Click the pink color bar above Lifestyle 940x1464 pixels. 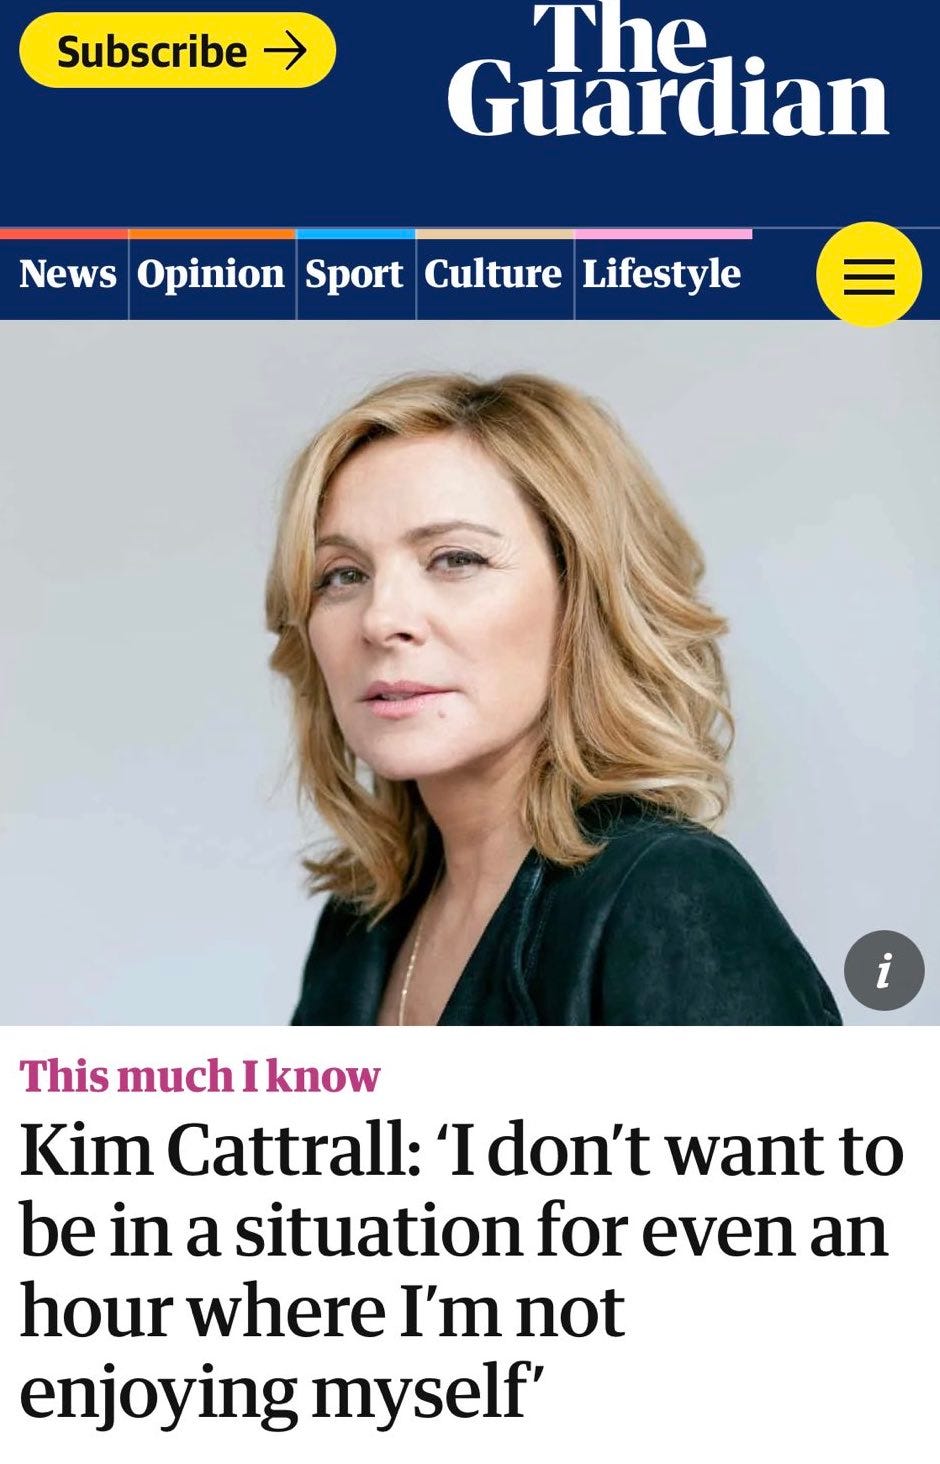point(663,234)
